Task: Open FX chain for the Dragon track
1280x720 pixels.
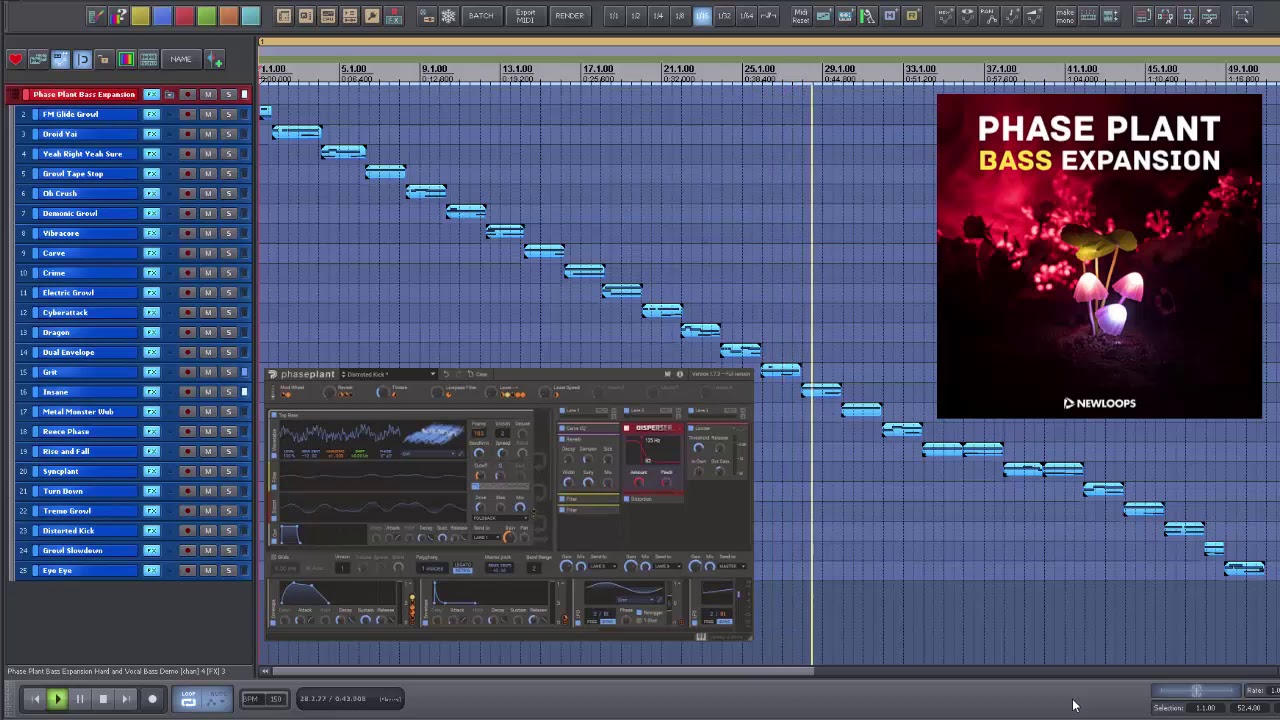Action: [x=152, y=332]
